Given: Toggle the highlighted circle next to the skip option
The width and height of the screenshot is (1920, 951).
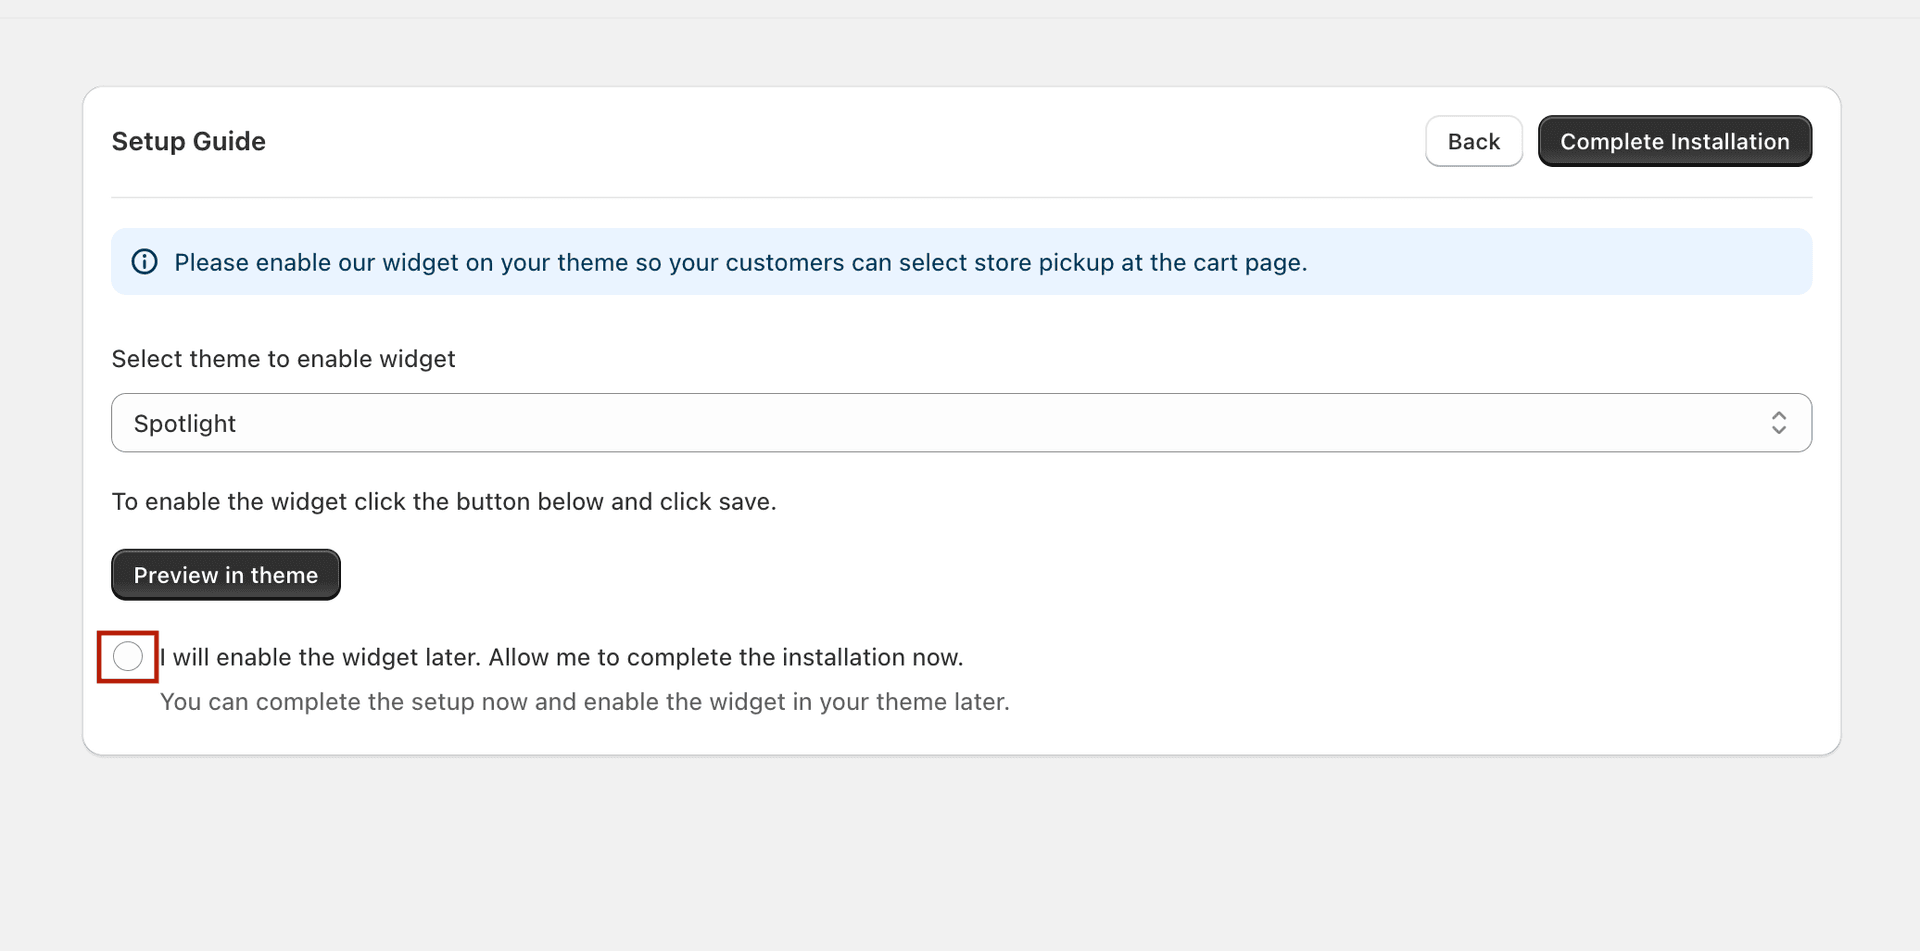Looking at the screenshot, I should click(x=126, y=656).
